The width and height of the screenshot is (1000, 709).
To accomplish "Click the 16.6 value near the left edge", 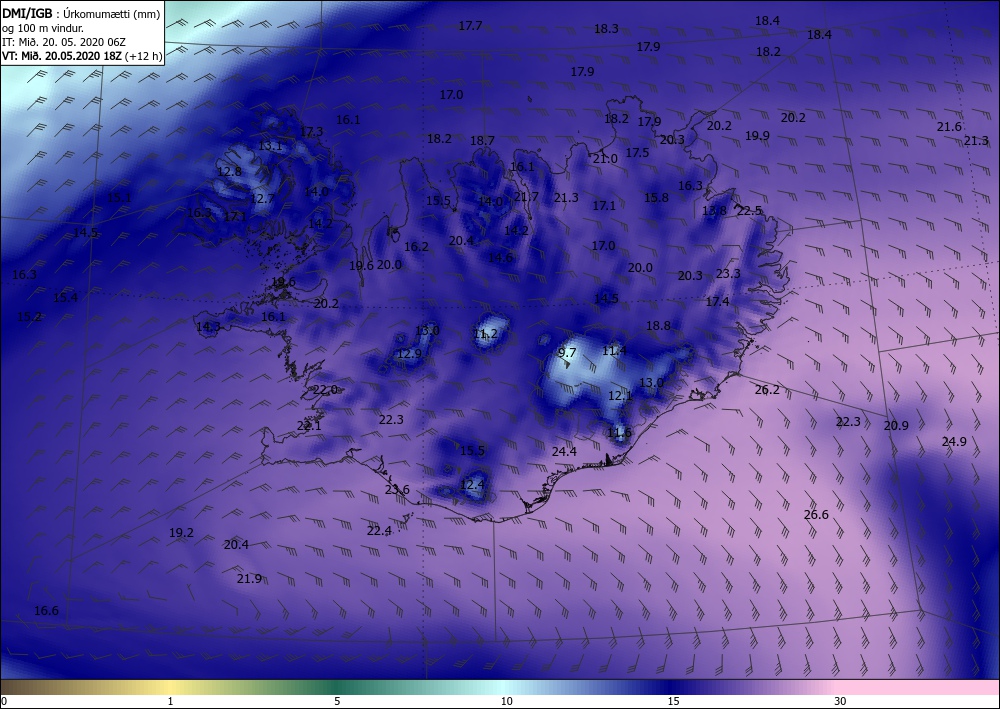I will tap(46, 610).
